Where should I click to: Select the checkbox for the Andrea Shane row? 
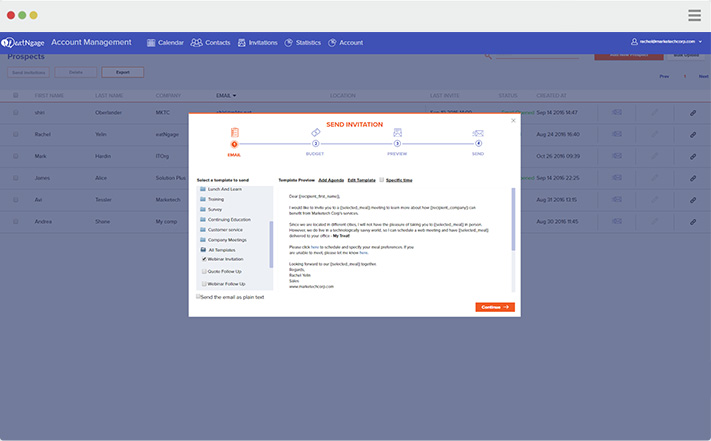(16, 222)
